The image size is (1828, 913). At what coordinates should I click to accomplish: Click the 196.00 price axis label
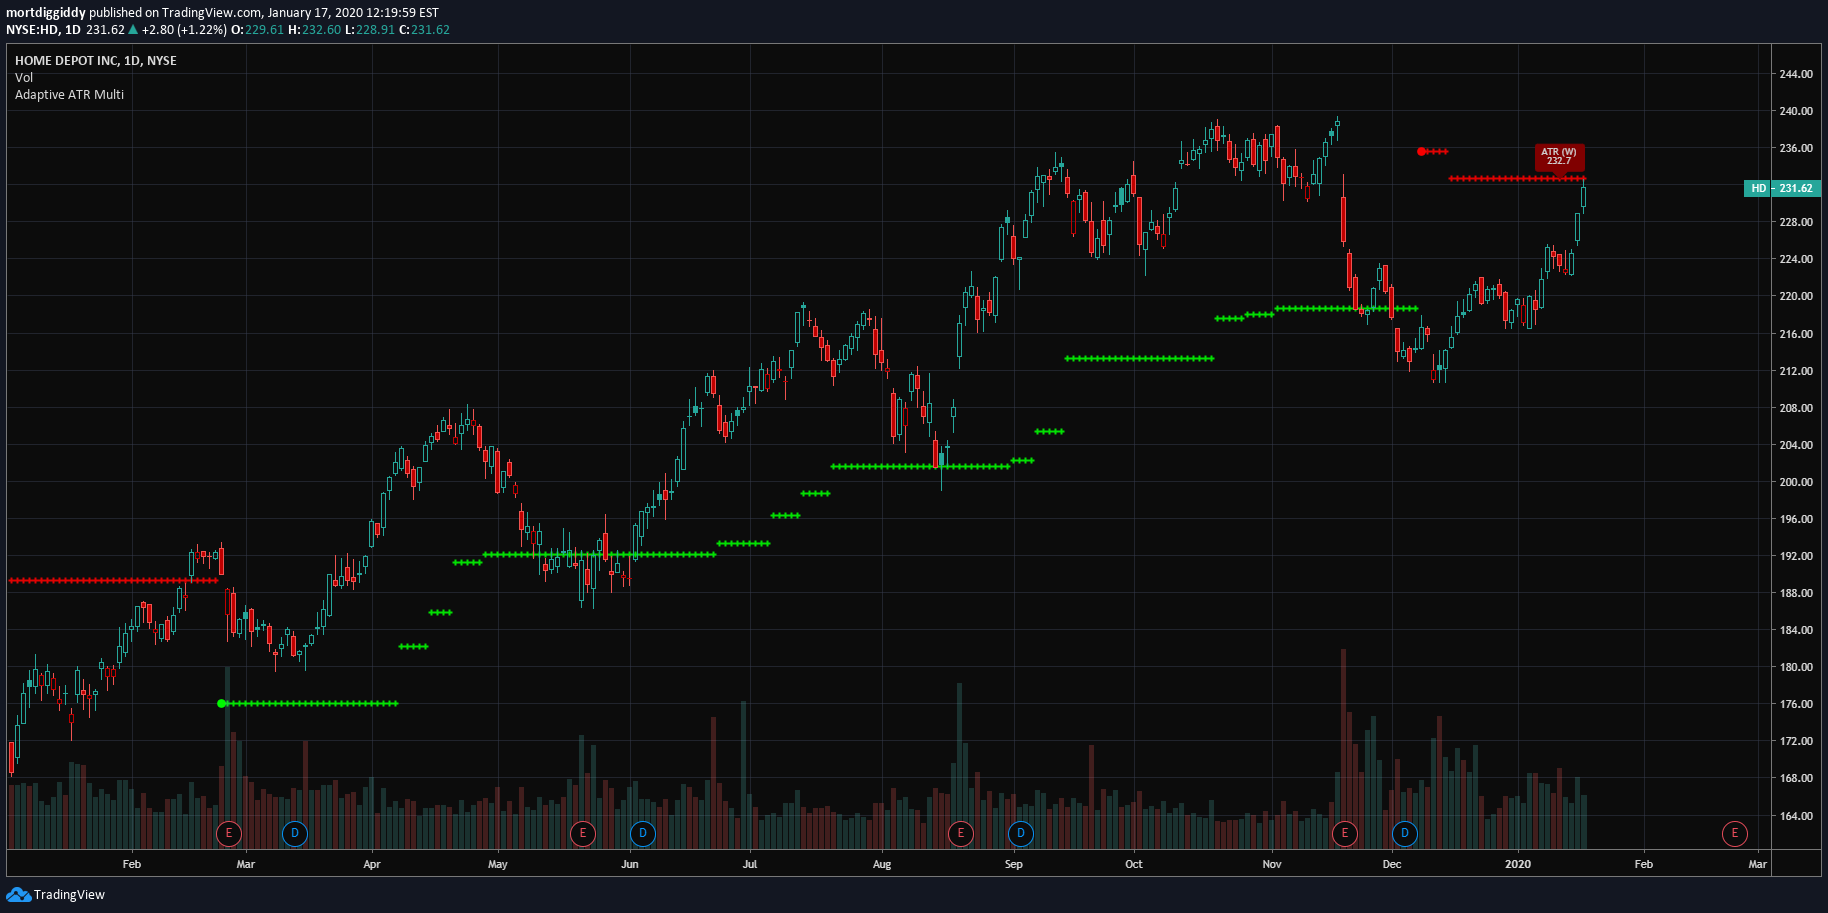tap(1796, 519)
